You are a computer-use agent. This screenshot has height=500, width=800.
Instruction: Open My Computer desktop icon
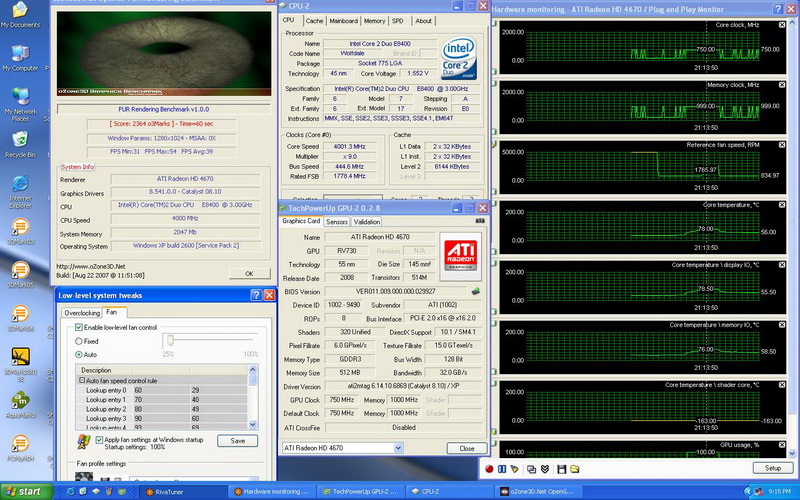tap(20, 58)
